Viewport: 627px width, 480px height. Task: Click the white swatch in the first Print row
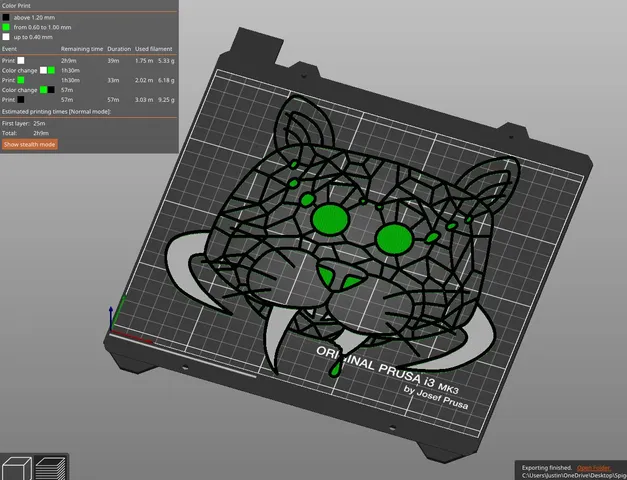coord(21,60)
